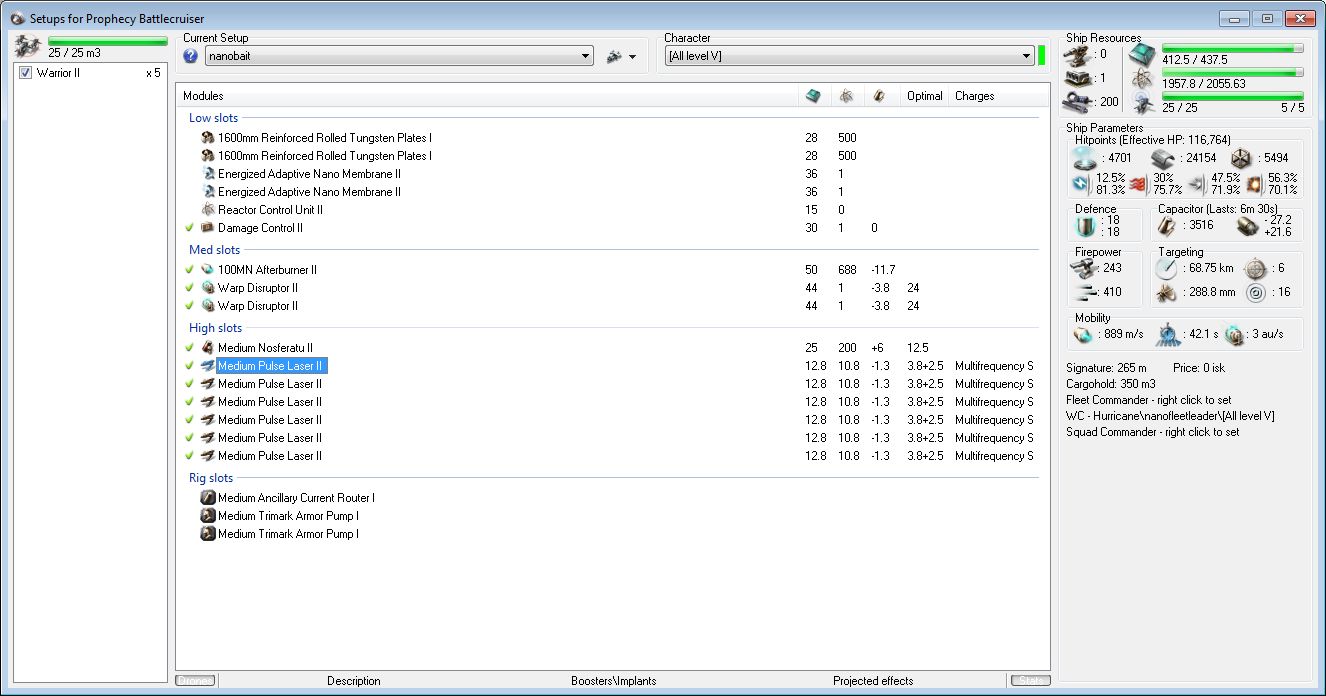
Task: Click the Stats button at bottom right
Action: click(x=1029, y=681)
